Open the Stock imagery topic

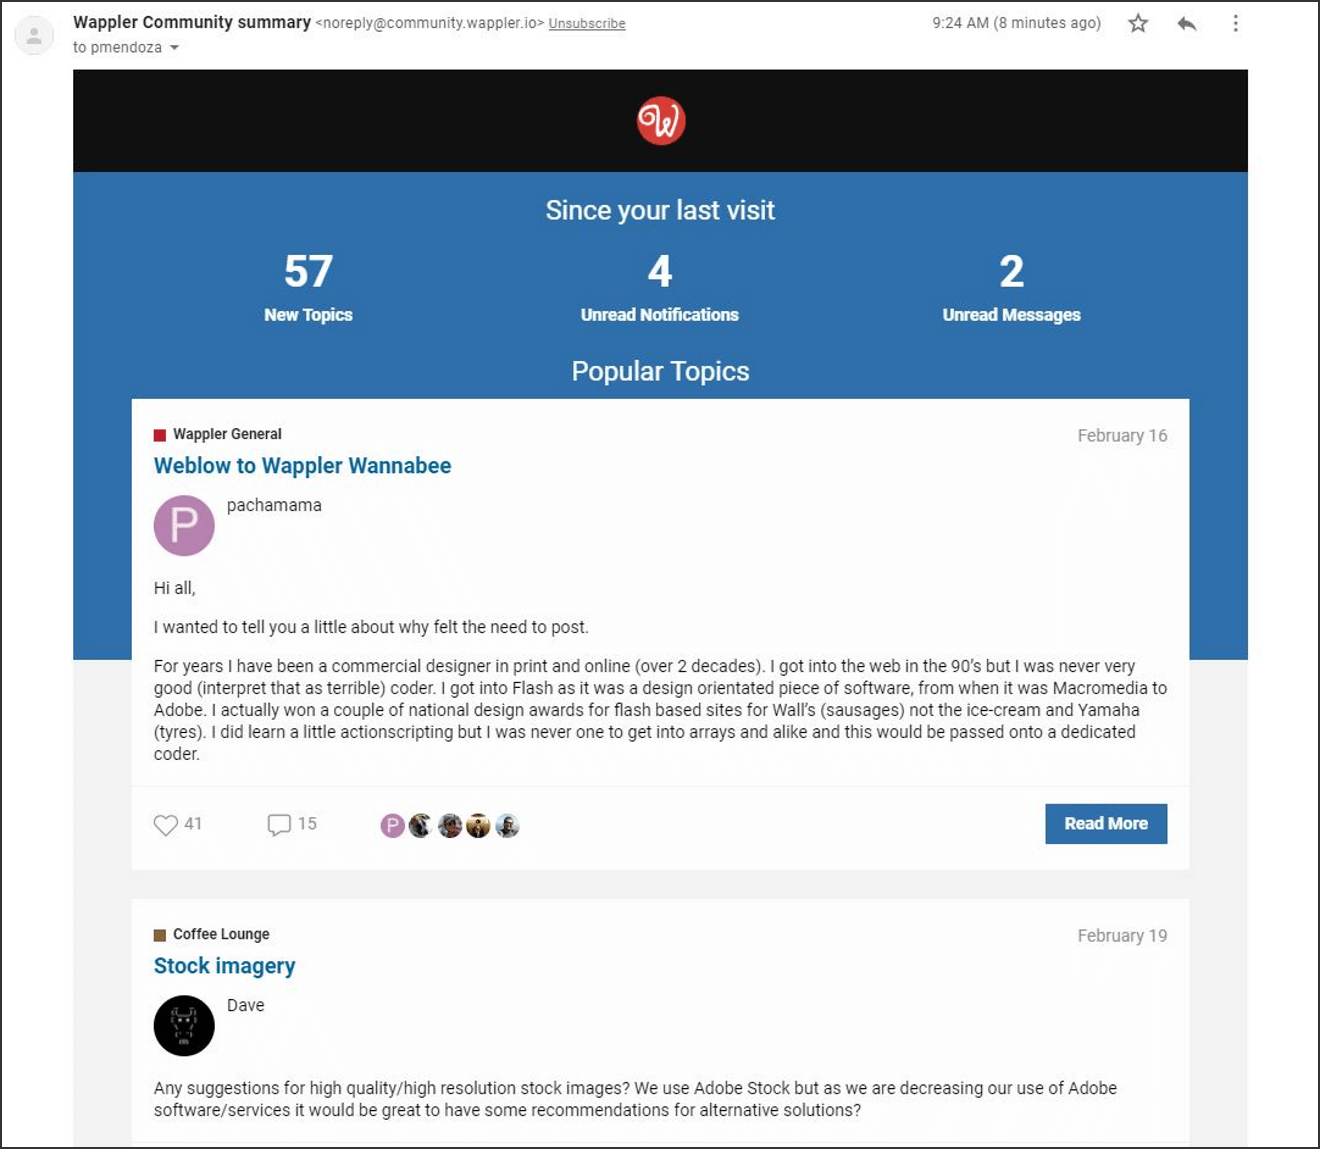pyautogui.click(x=224, y=965)
